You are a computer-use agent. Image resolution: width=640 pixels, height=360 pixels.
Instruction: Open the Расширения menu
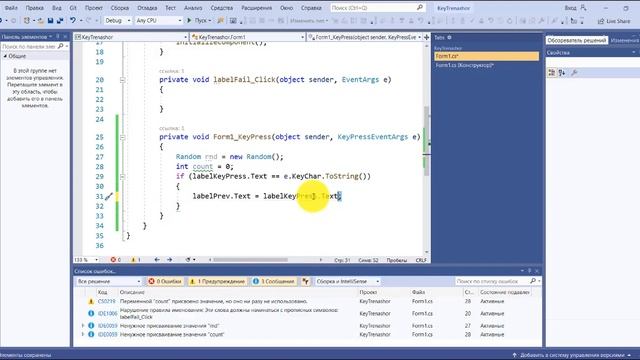point(256,8)
